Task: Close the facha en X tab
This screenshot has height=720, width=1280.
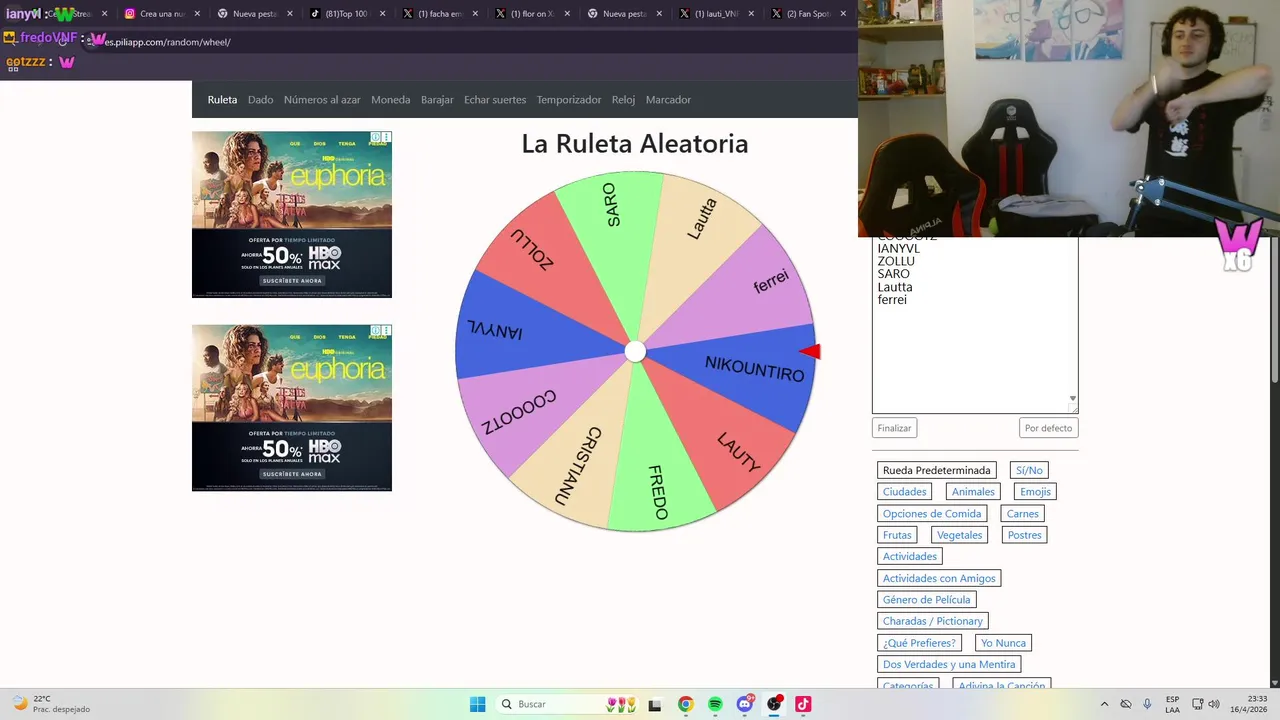Action: pos(475,14)
